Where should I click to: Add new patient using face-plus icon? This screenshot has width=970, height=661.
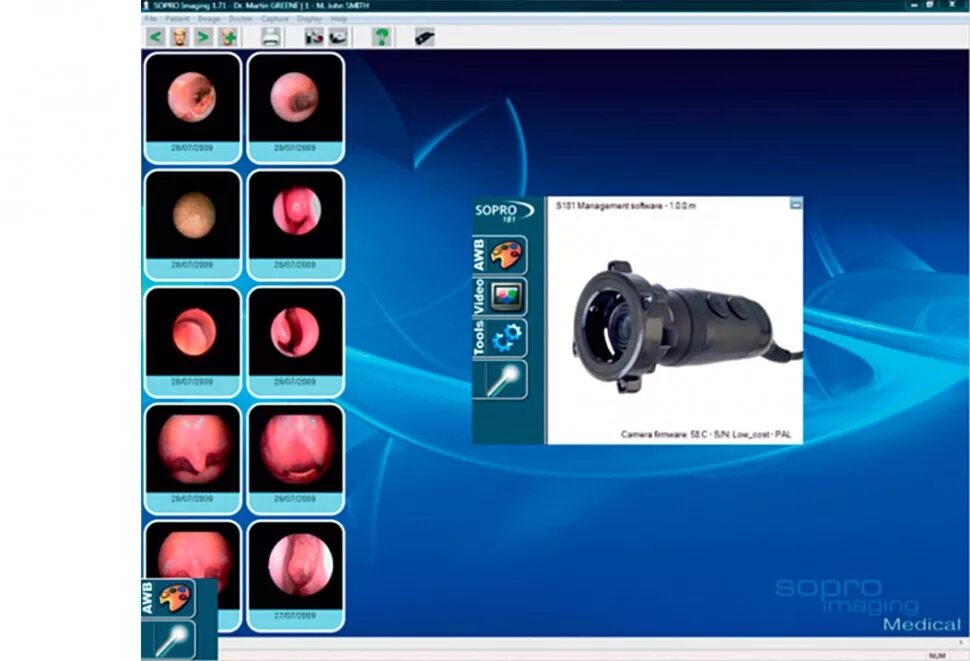(x=228, y=37)
